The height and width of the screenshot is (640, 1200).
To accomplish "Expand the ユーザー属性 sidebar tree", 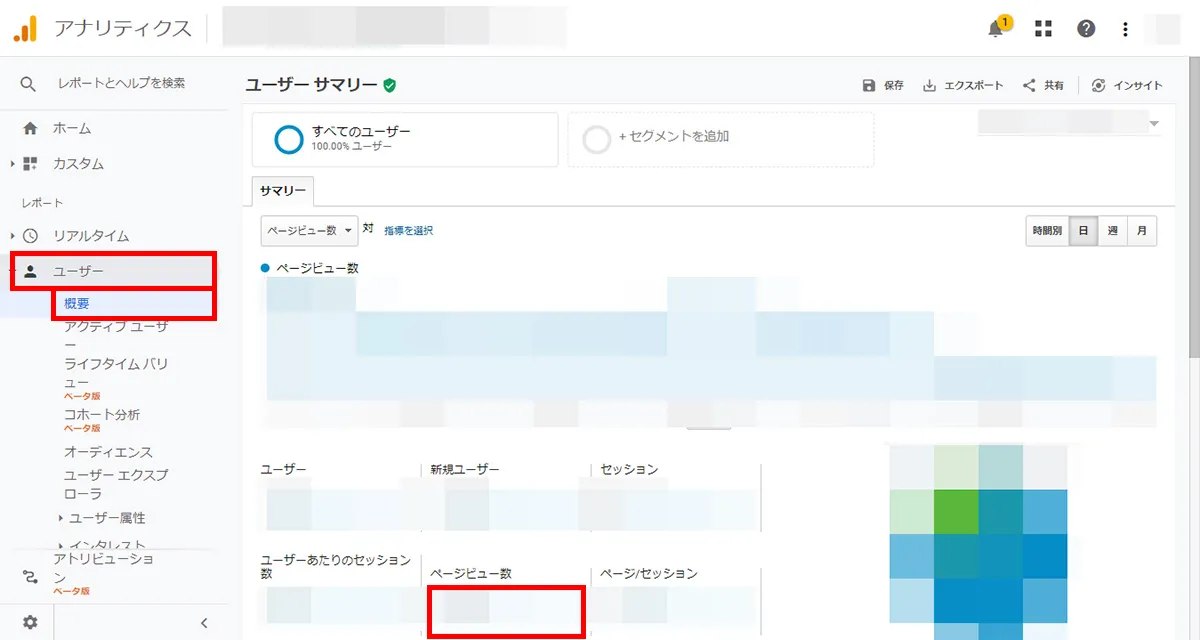I will click(x=108, y=518).
